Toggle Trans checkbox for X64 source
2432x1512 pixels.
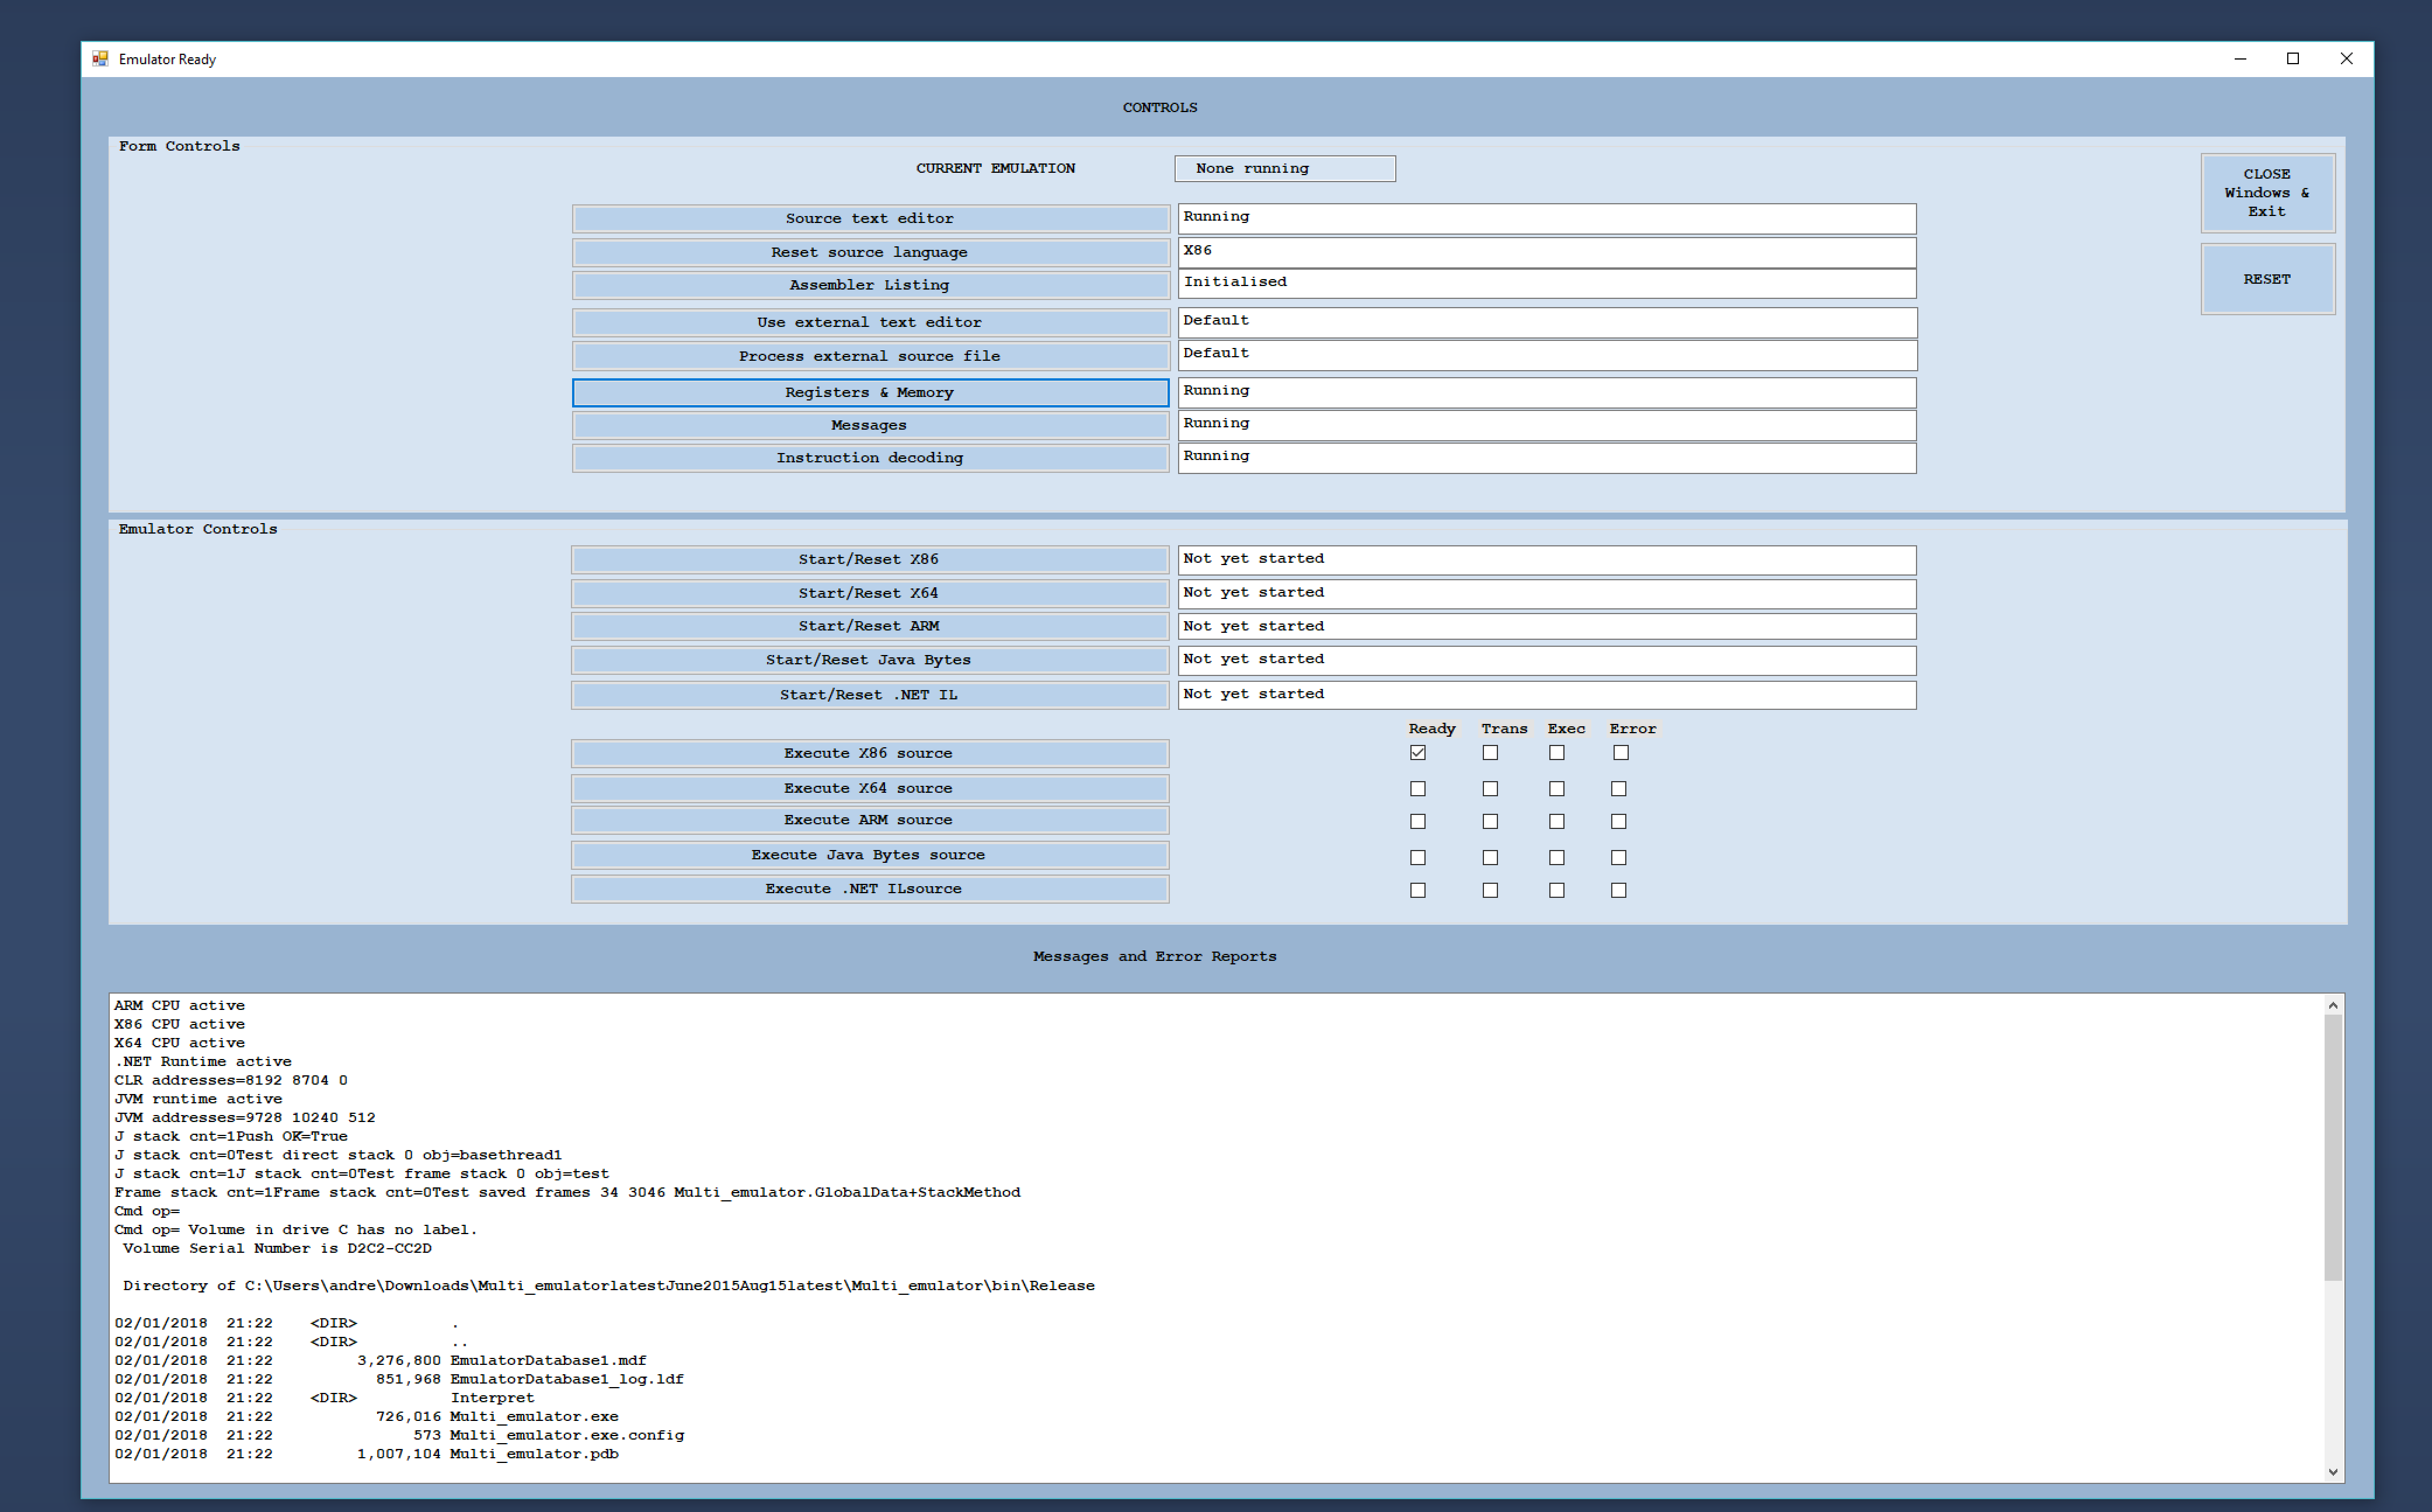1490,789
